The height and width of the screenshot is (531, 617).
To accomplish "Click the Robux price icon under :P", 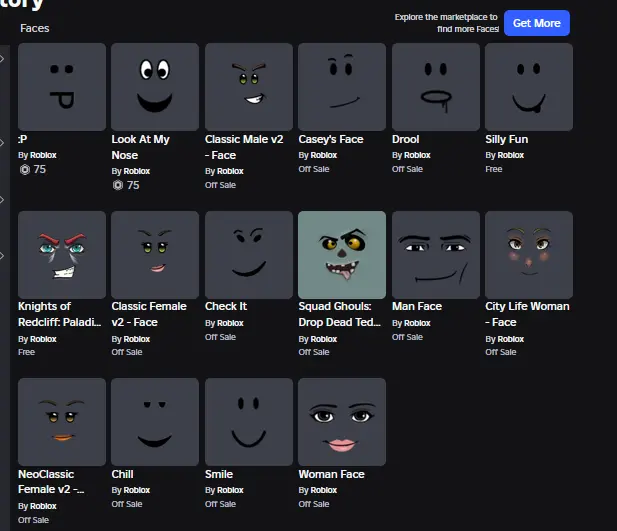I will tap(24, 170).
